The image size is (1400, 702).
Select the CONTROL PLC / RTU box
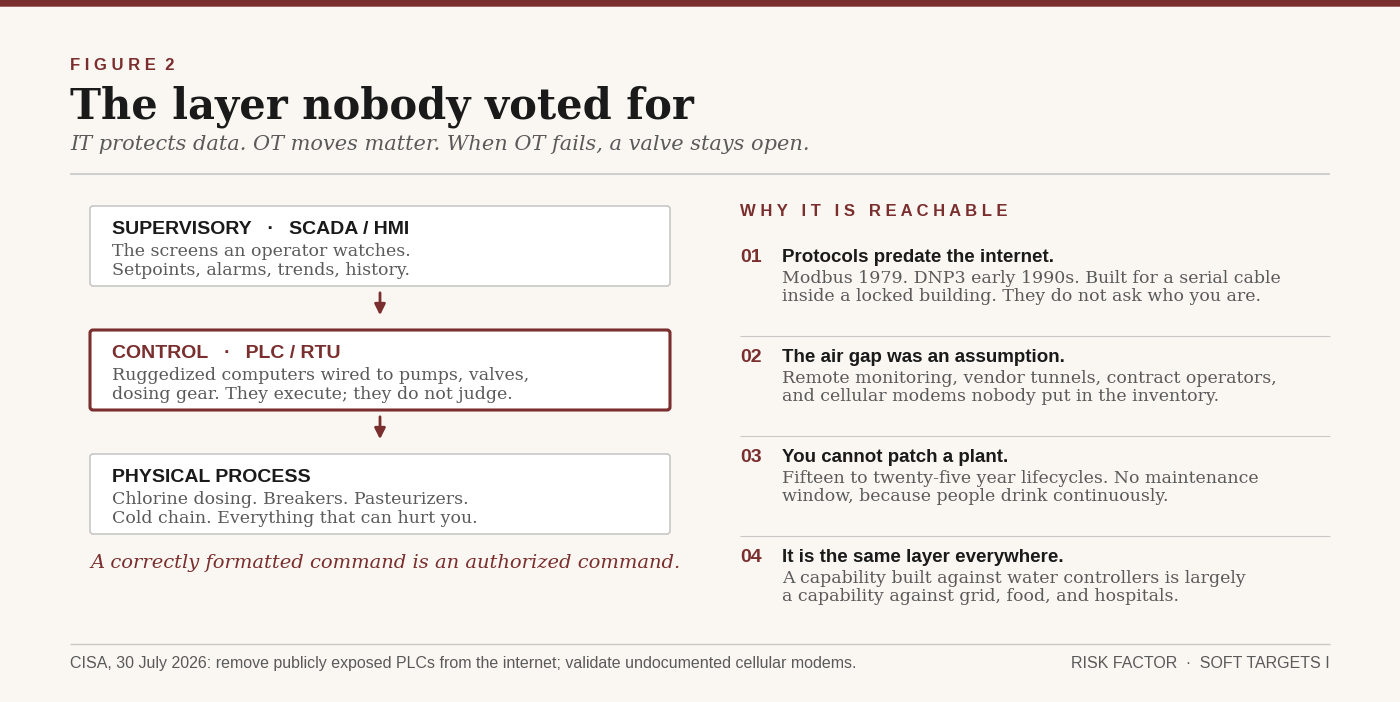380,370
